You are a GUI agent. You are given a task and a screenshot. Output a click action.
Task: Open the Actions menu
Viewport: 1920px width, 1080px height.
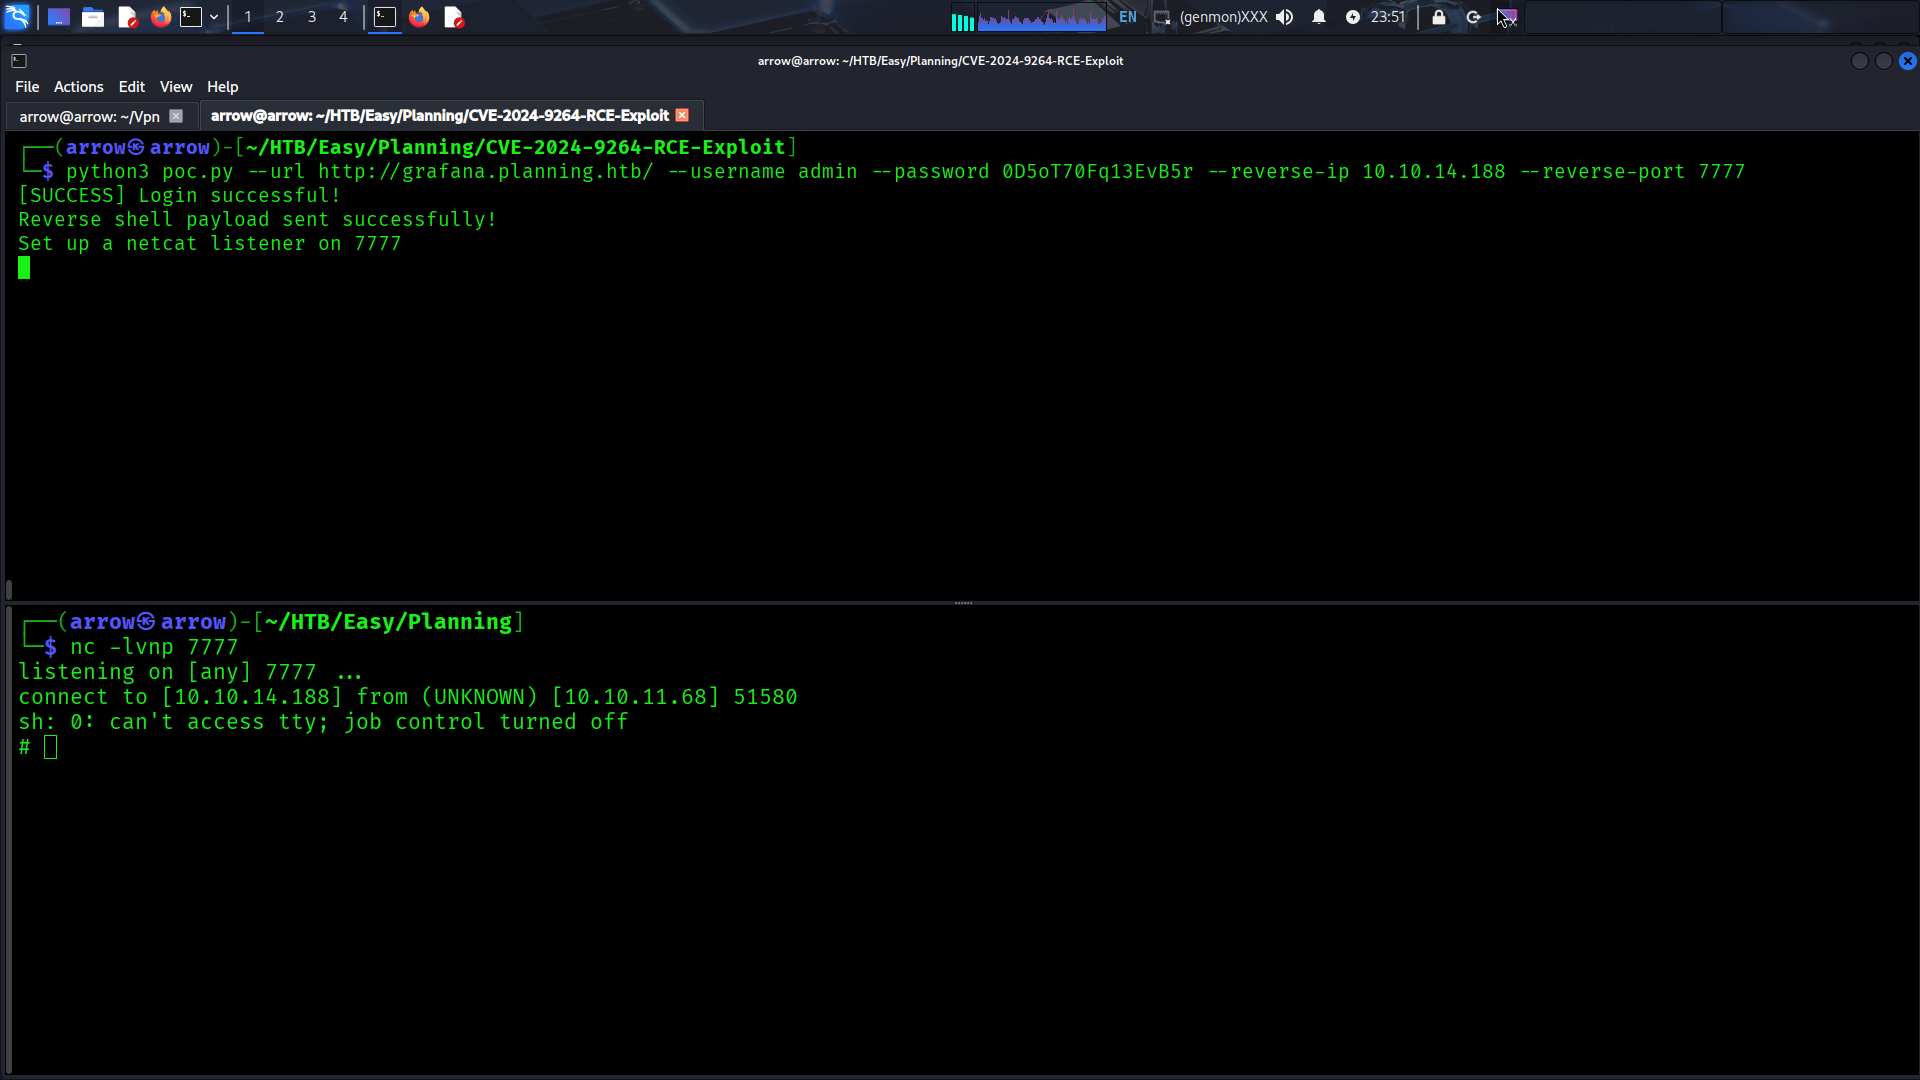(78, 87)
